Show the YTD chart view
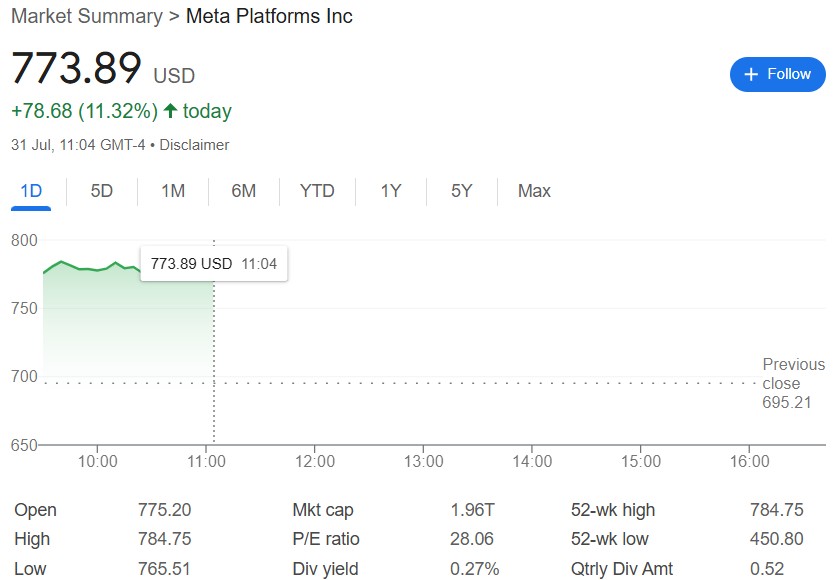Image resolution: width=835 pixels, height=580 pixels. pos(317,191)
